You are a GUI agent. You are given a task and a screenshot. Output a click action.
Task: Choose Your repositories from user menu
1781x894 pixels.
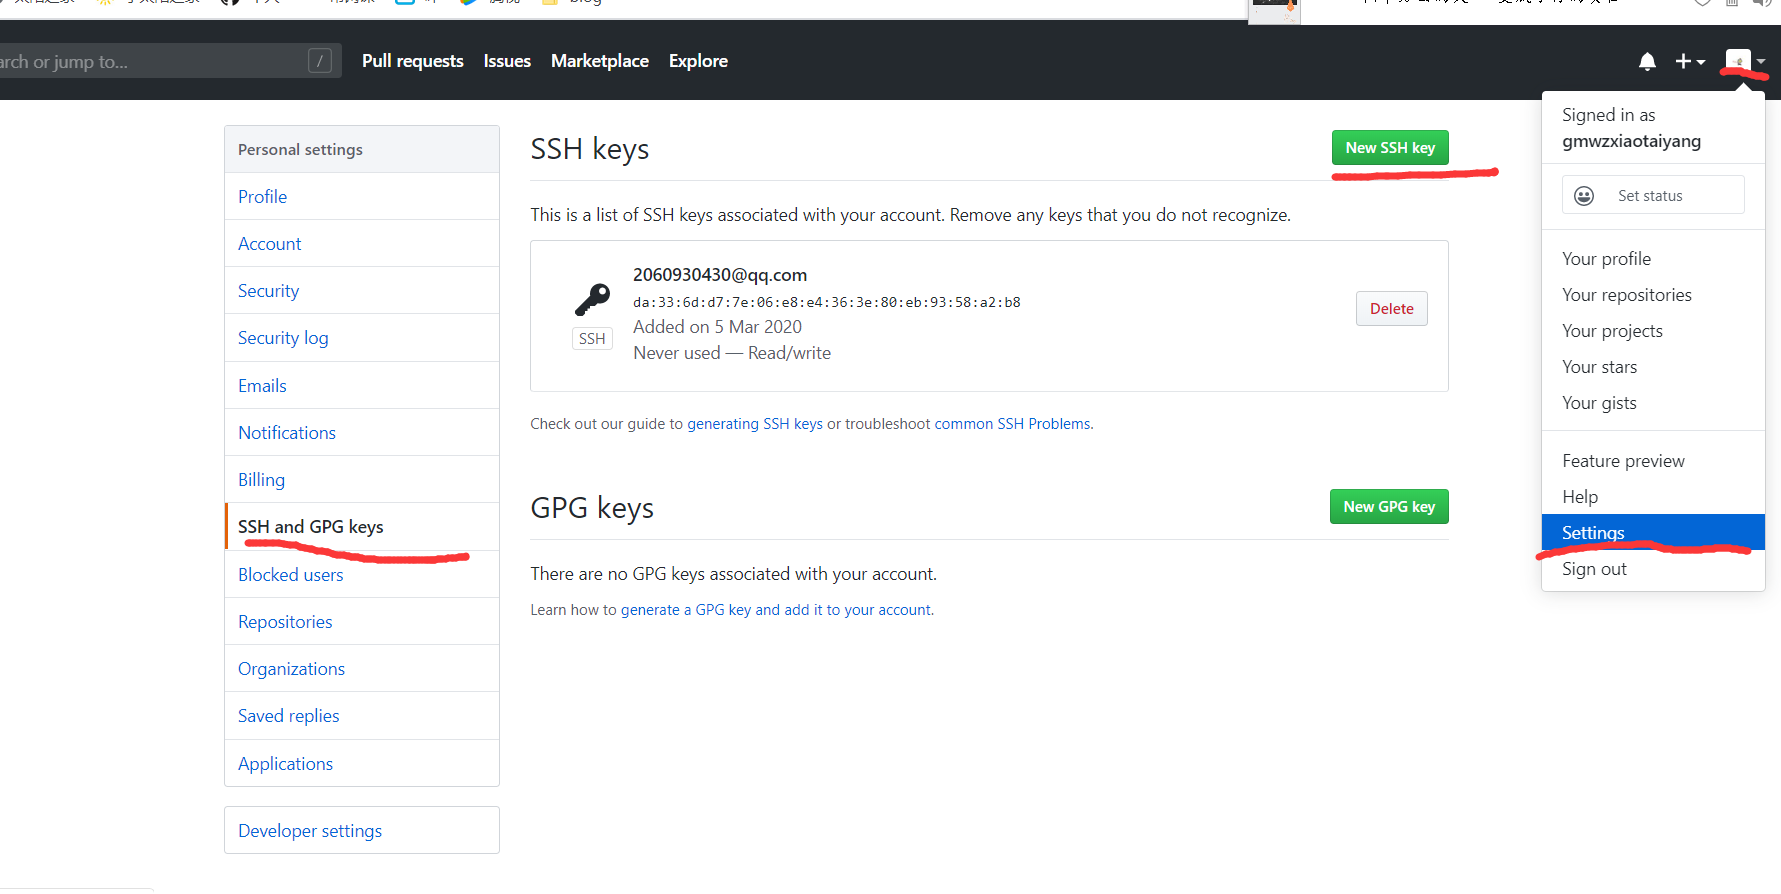(1653, 295)
